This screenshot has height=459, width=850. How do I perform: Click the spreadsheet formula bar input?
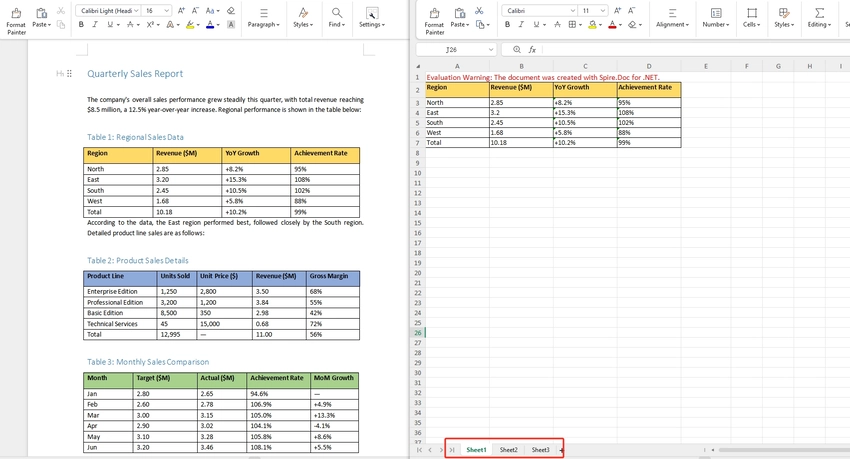(x=696, y=49)
